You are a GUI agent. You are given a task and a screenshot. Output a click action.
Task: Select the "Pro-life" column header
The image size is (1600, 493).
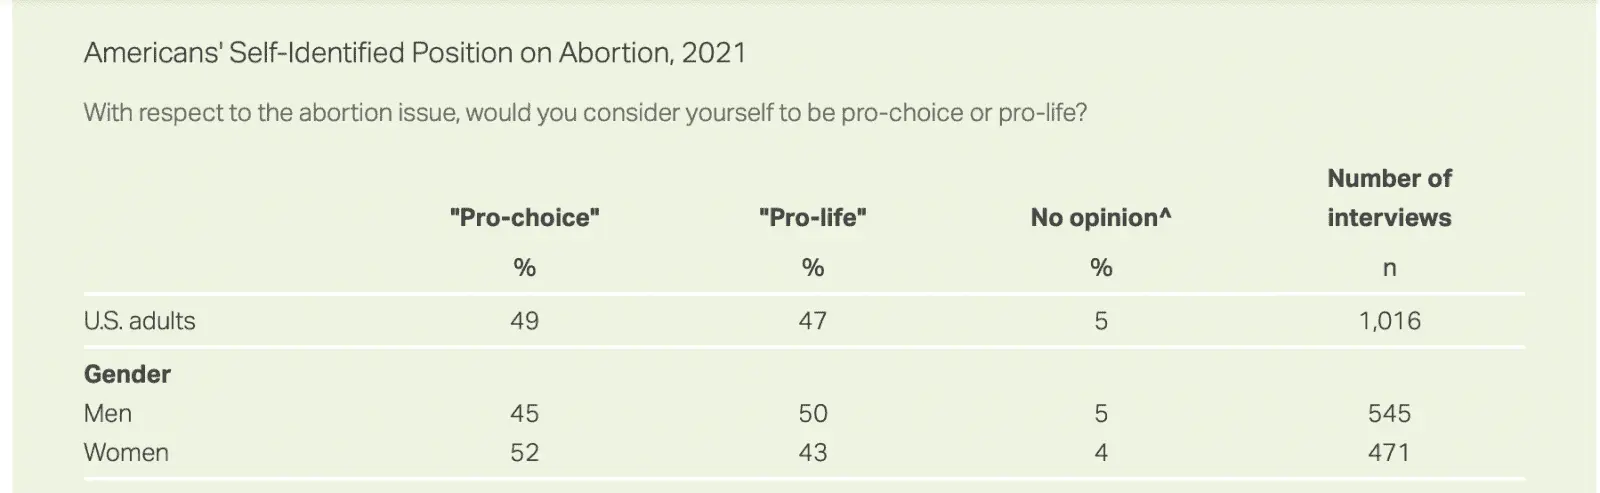pyautogui.click(x=812, y=218)
